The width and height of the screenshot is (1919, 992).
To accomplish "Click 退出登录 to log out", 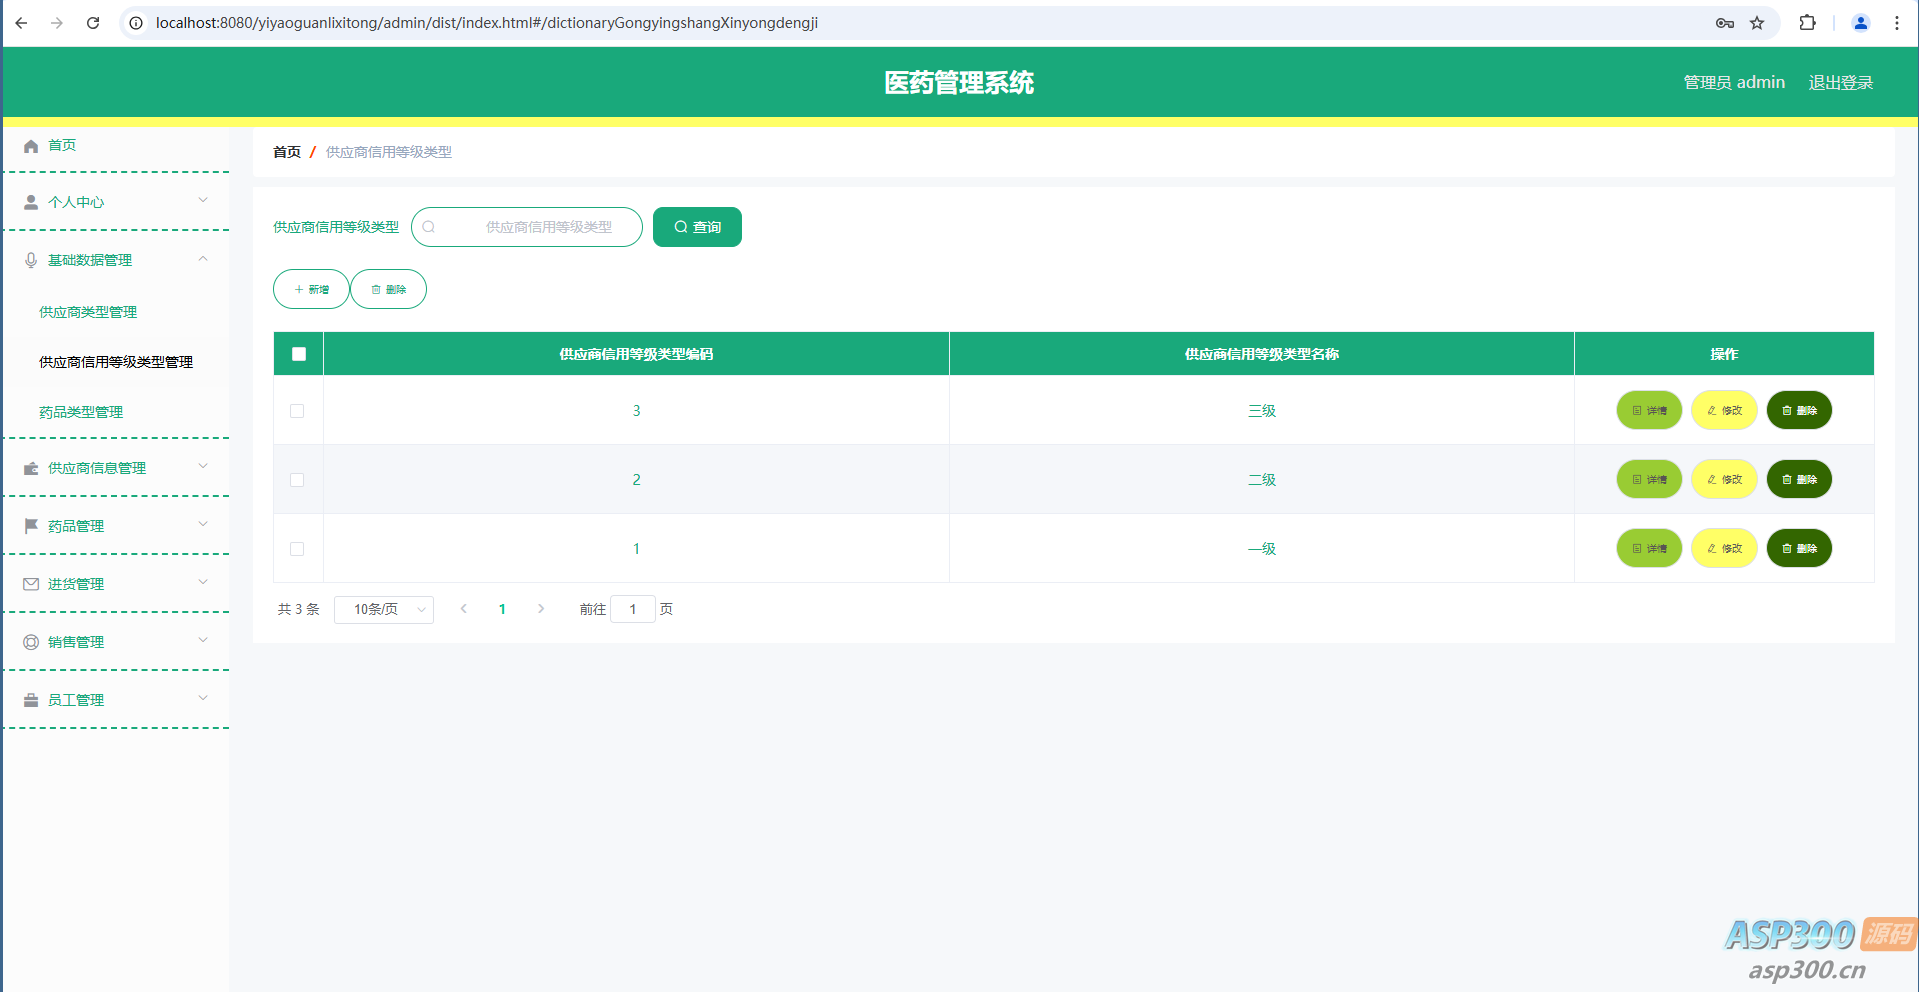I will point(1841,83).
